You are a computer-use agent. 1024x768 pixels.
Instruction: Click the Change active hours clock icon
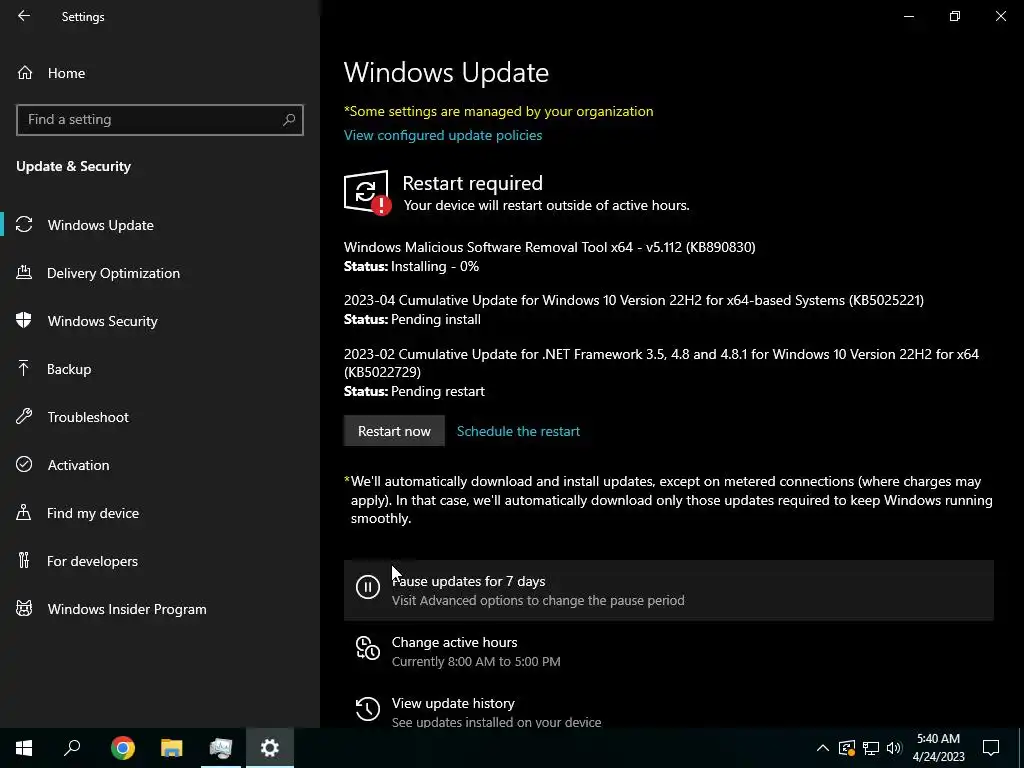368,648
